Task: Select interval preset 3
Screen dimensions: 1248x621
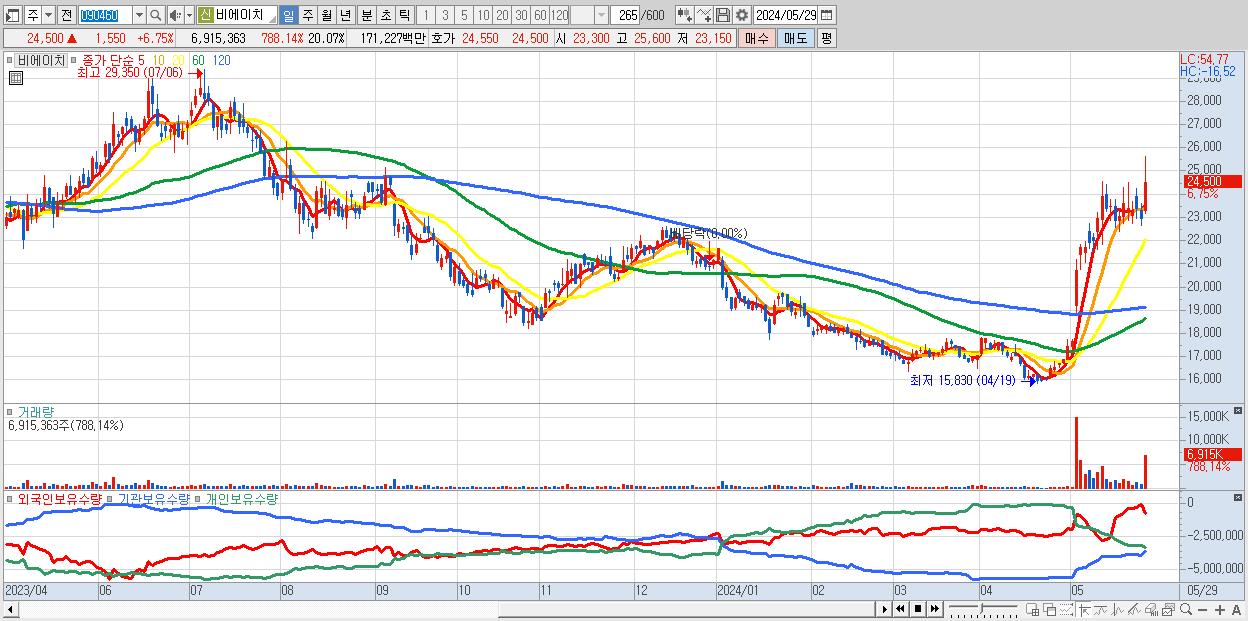Action: (x=445, y=15)
